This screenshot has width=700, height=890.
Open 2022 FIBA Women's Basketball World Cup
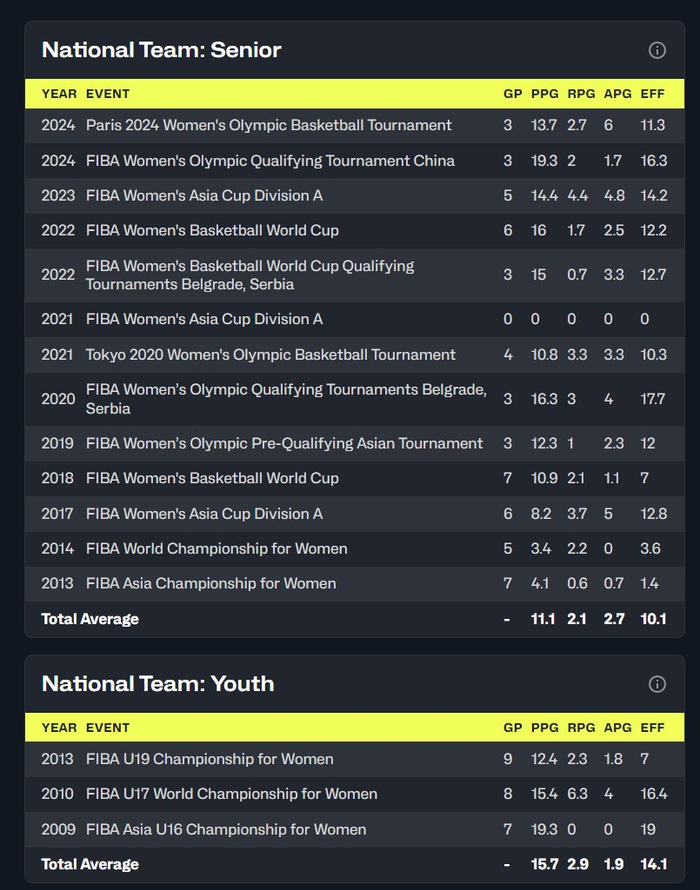[x=212, y=230]
